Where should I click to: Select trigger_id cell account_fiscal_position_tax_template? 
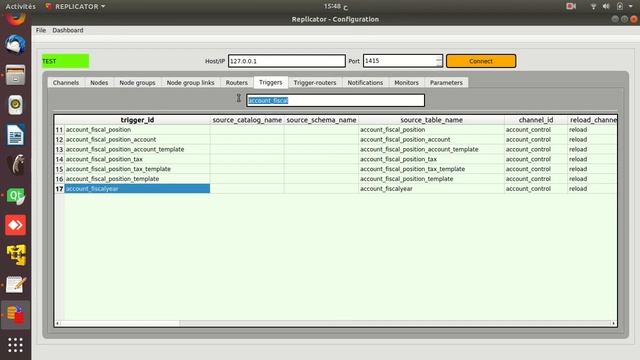[x=137, y=169]
